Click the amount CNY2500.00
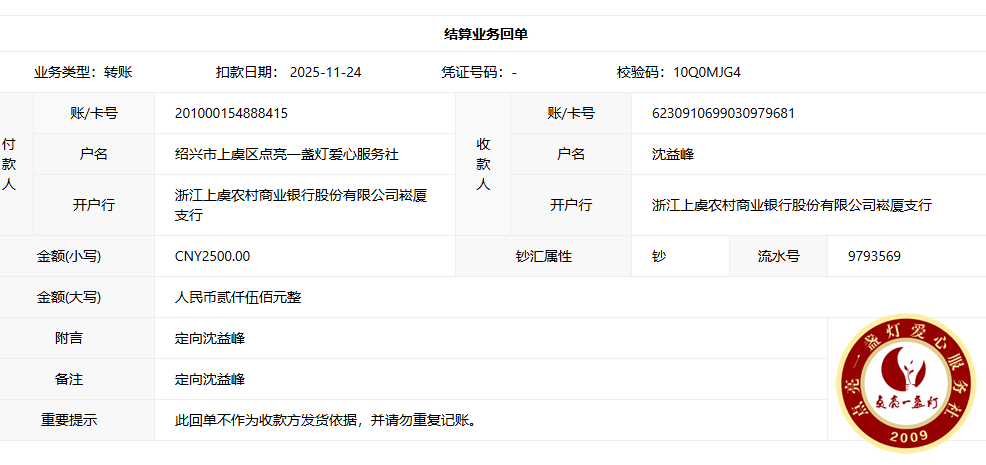Image resolution: width=986 pixels, height=465 pixels. point(213,256)
